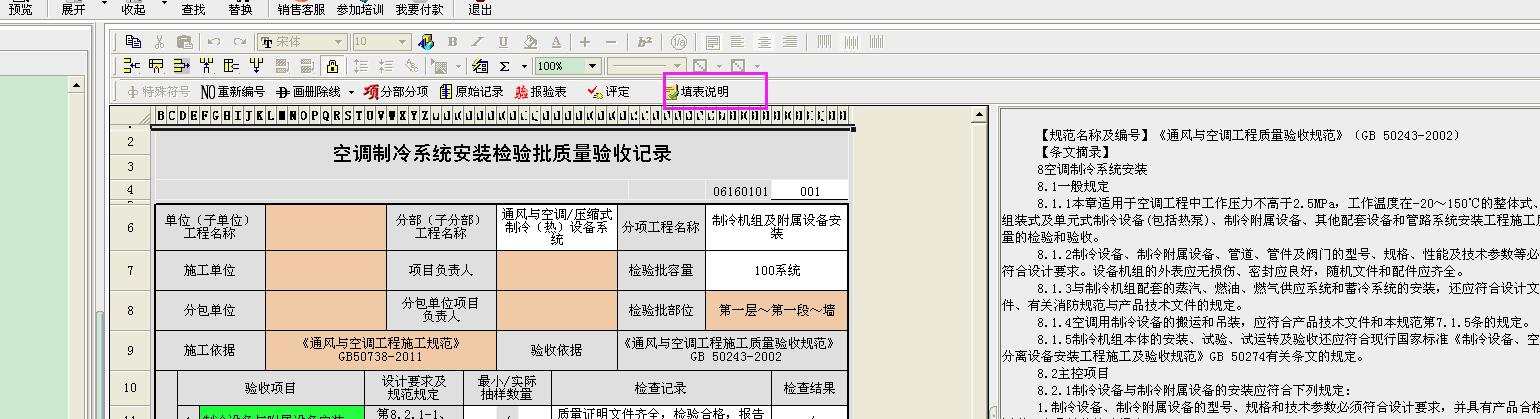Open the 100% zoom dropdown
Viewport: 1540px width, 419px height.
click(593, 66)
